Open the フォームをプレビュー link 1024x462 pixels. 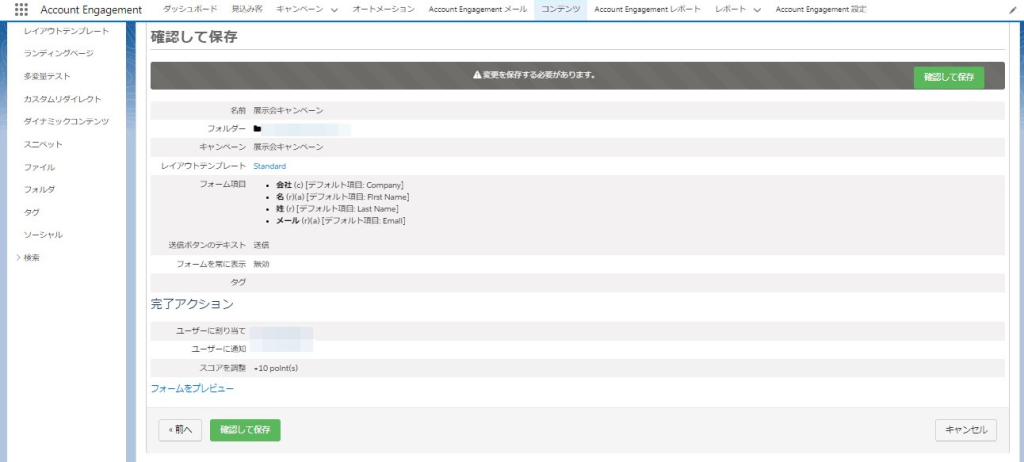[192, 388]
